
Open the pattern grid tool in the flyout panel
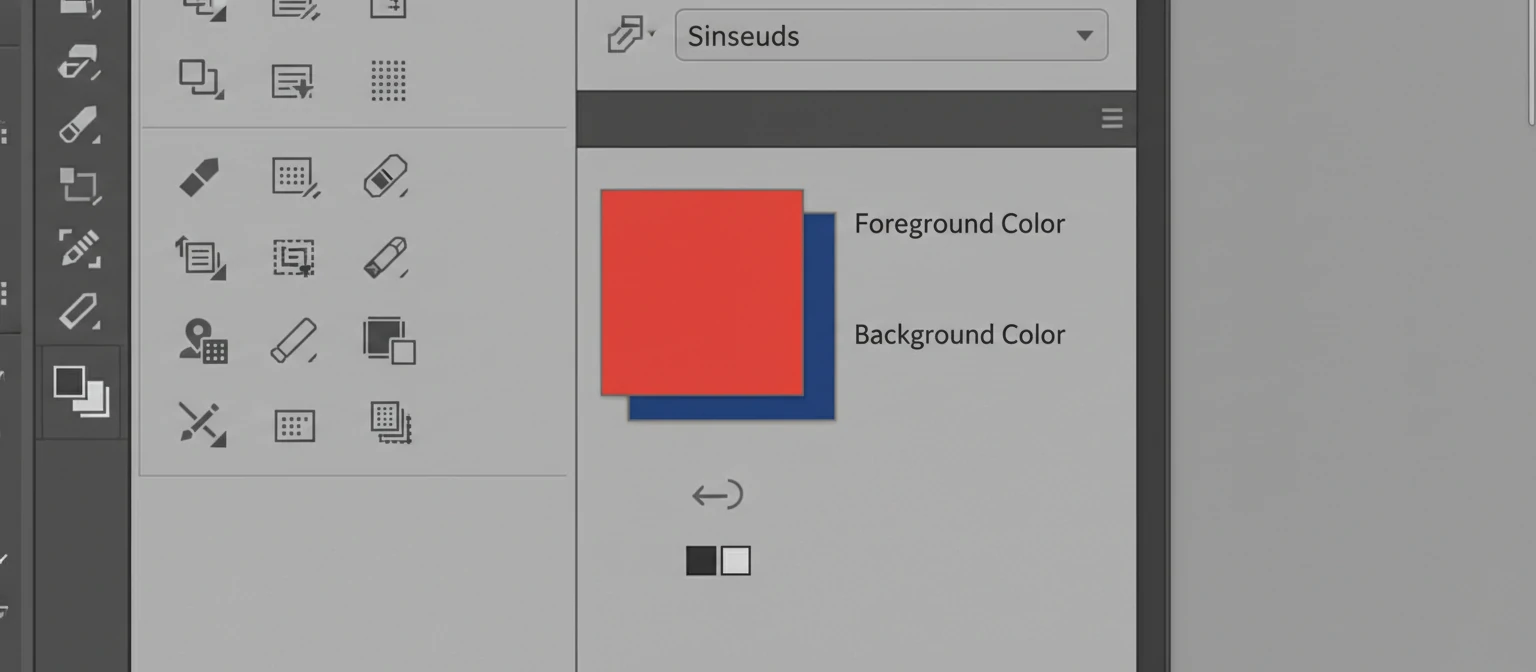coord(294,175)
